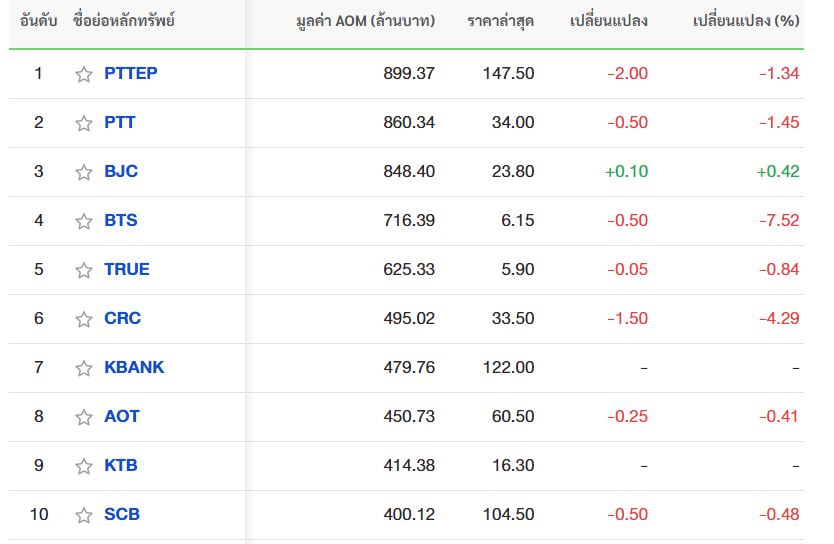Star the PTTEP stock as favorite
The width and height of the screenshot is (834, 544).
pyautogui.click(x=84, y=74)
